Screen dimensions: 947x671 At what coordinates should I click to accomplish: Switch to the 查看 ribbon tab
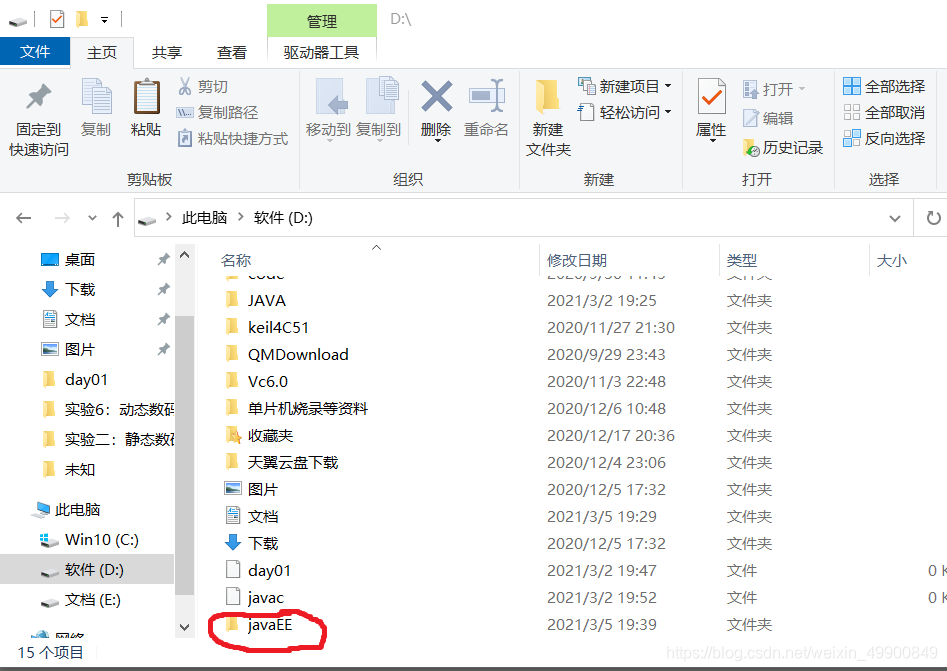click(231, 52)
